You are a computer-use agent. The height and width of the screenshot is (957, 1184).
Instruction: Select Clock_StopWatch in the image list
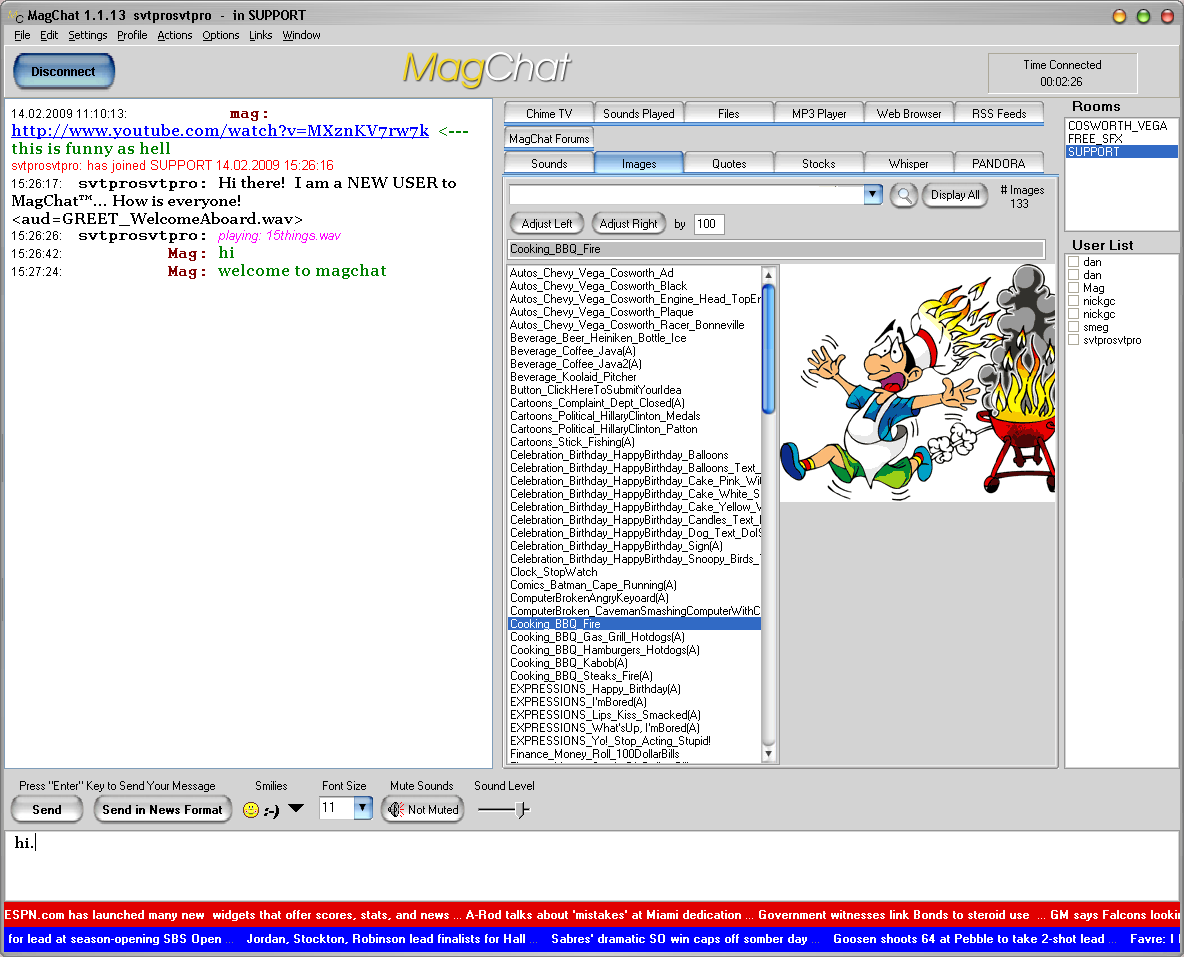click(x=553, y=572)
